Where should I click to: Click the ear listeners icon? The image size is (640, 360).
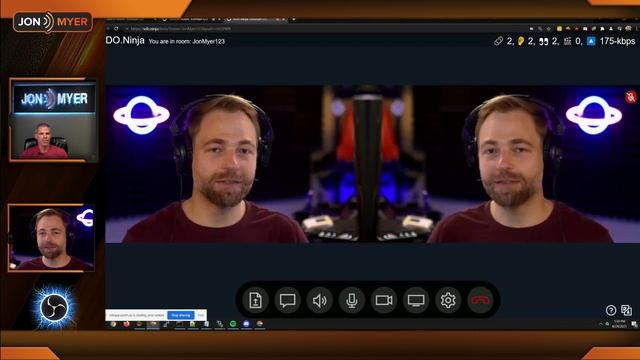pos(521,41)
